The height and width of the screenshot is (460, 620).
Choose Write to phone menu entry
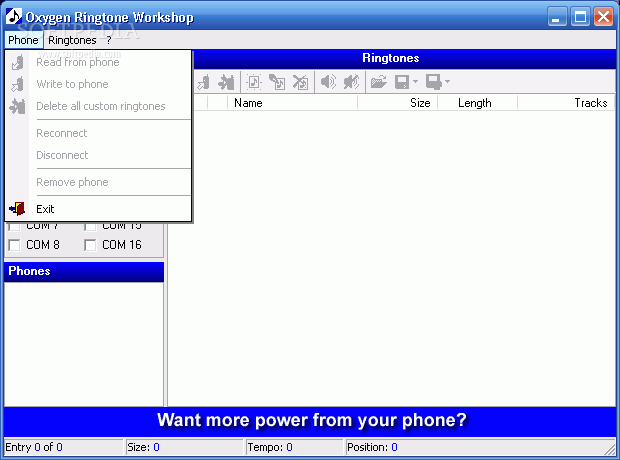pyautogui.click(x=98, y=84)
